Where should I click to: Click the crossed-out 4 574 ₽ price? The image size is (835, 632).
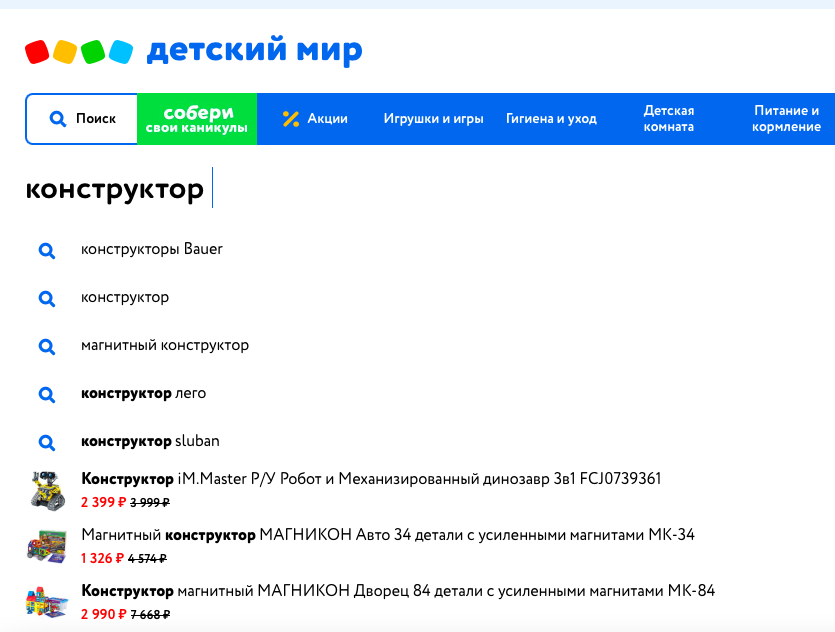tap(147, 559)
